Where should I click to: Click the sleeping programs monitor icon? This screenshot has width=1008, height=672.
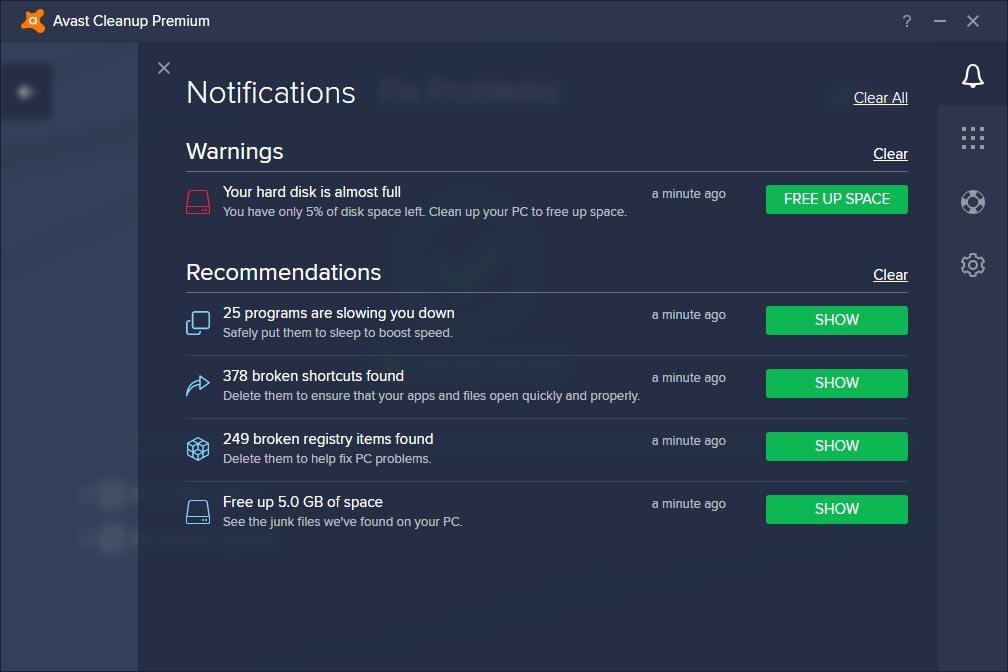[x=197, y=321]
